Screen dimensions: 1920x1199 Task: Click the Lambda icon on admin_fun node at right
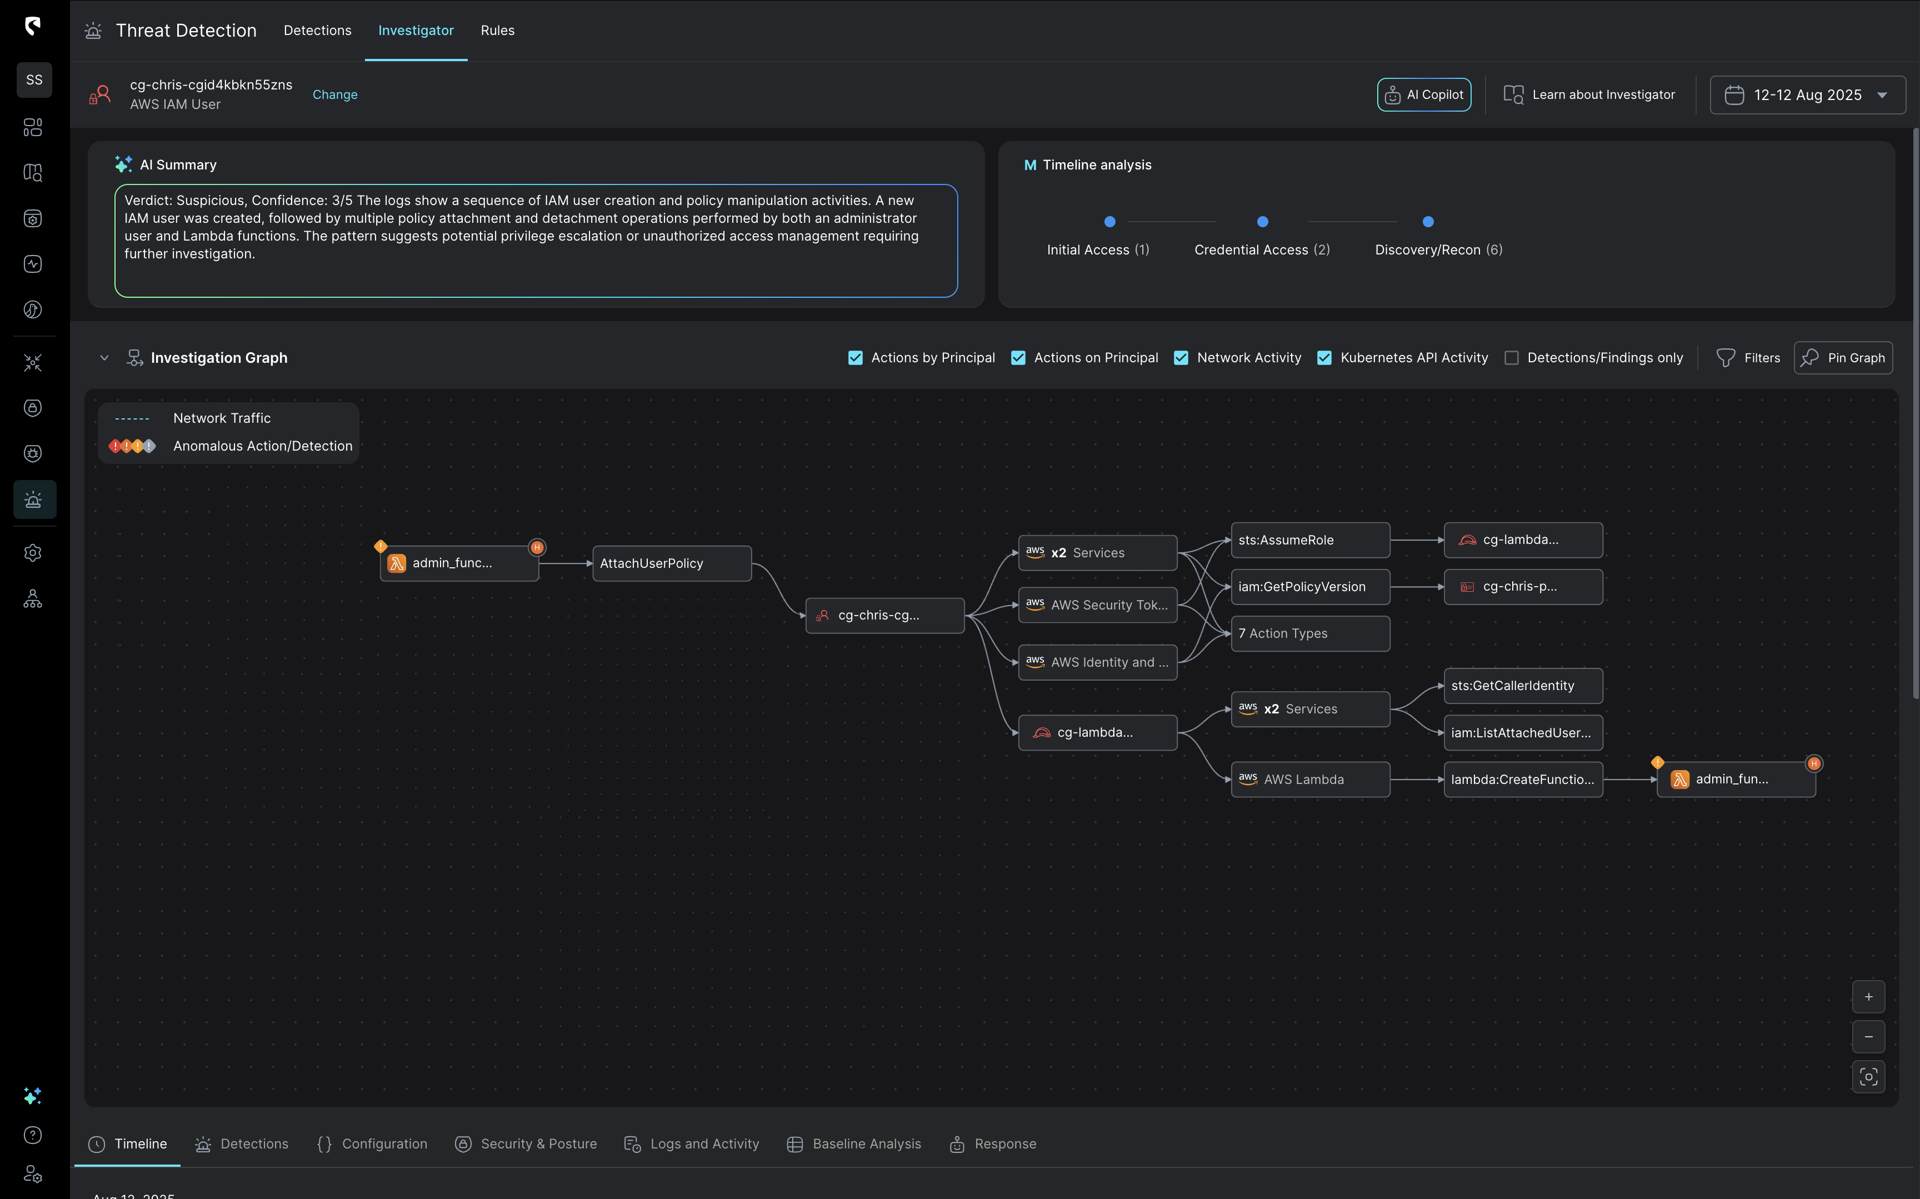pos(1680,779)
